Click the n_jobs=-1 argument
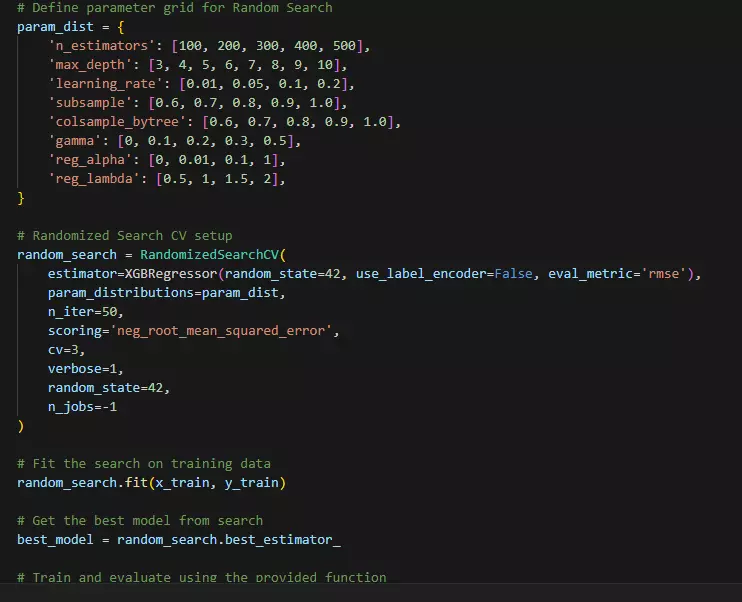The image size is (742, 602). pyautogui.click(x=82, y=407)
